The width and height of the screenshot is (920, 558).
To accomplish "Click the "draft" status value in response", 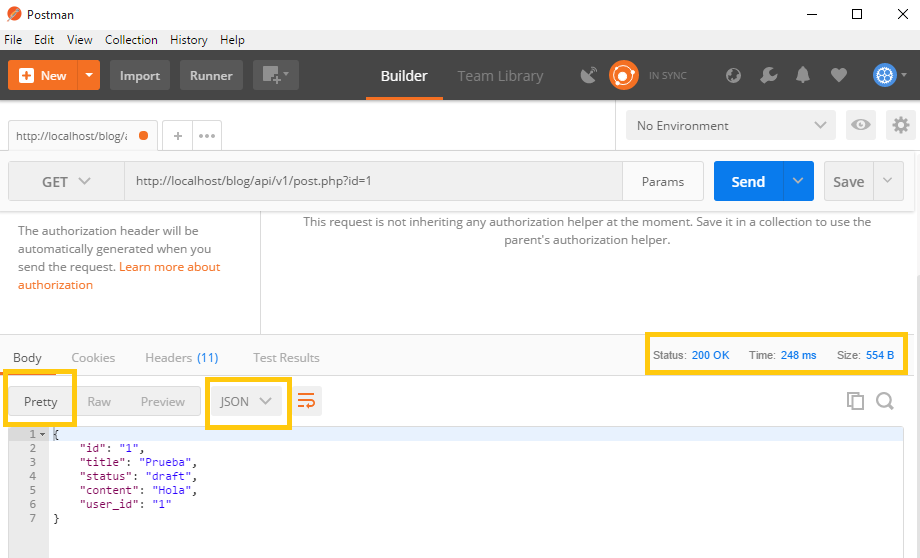I will click(168, 476).
